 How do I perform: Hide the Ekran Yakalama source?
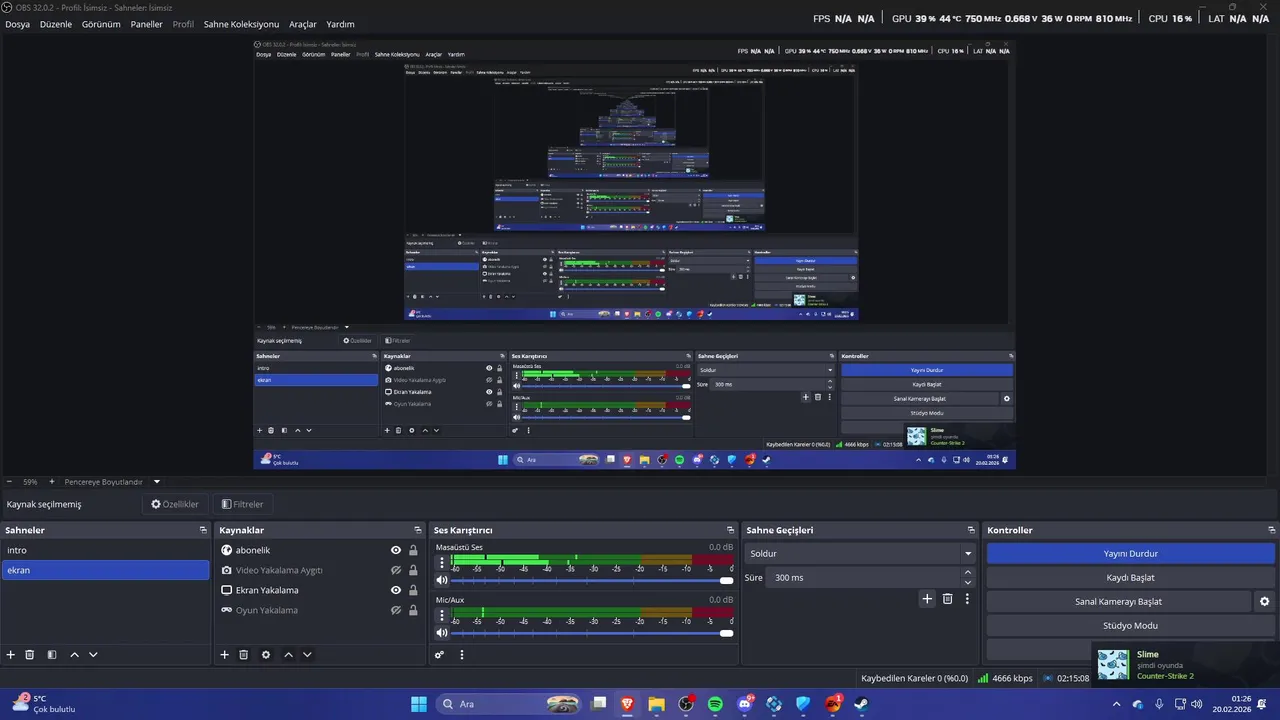396,590
